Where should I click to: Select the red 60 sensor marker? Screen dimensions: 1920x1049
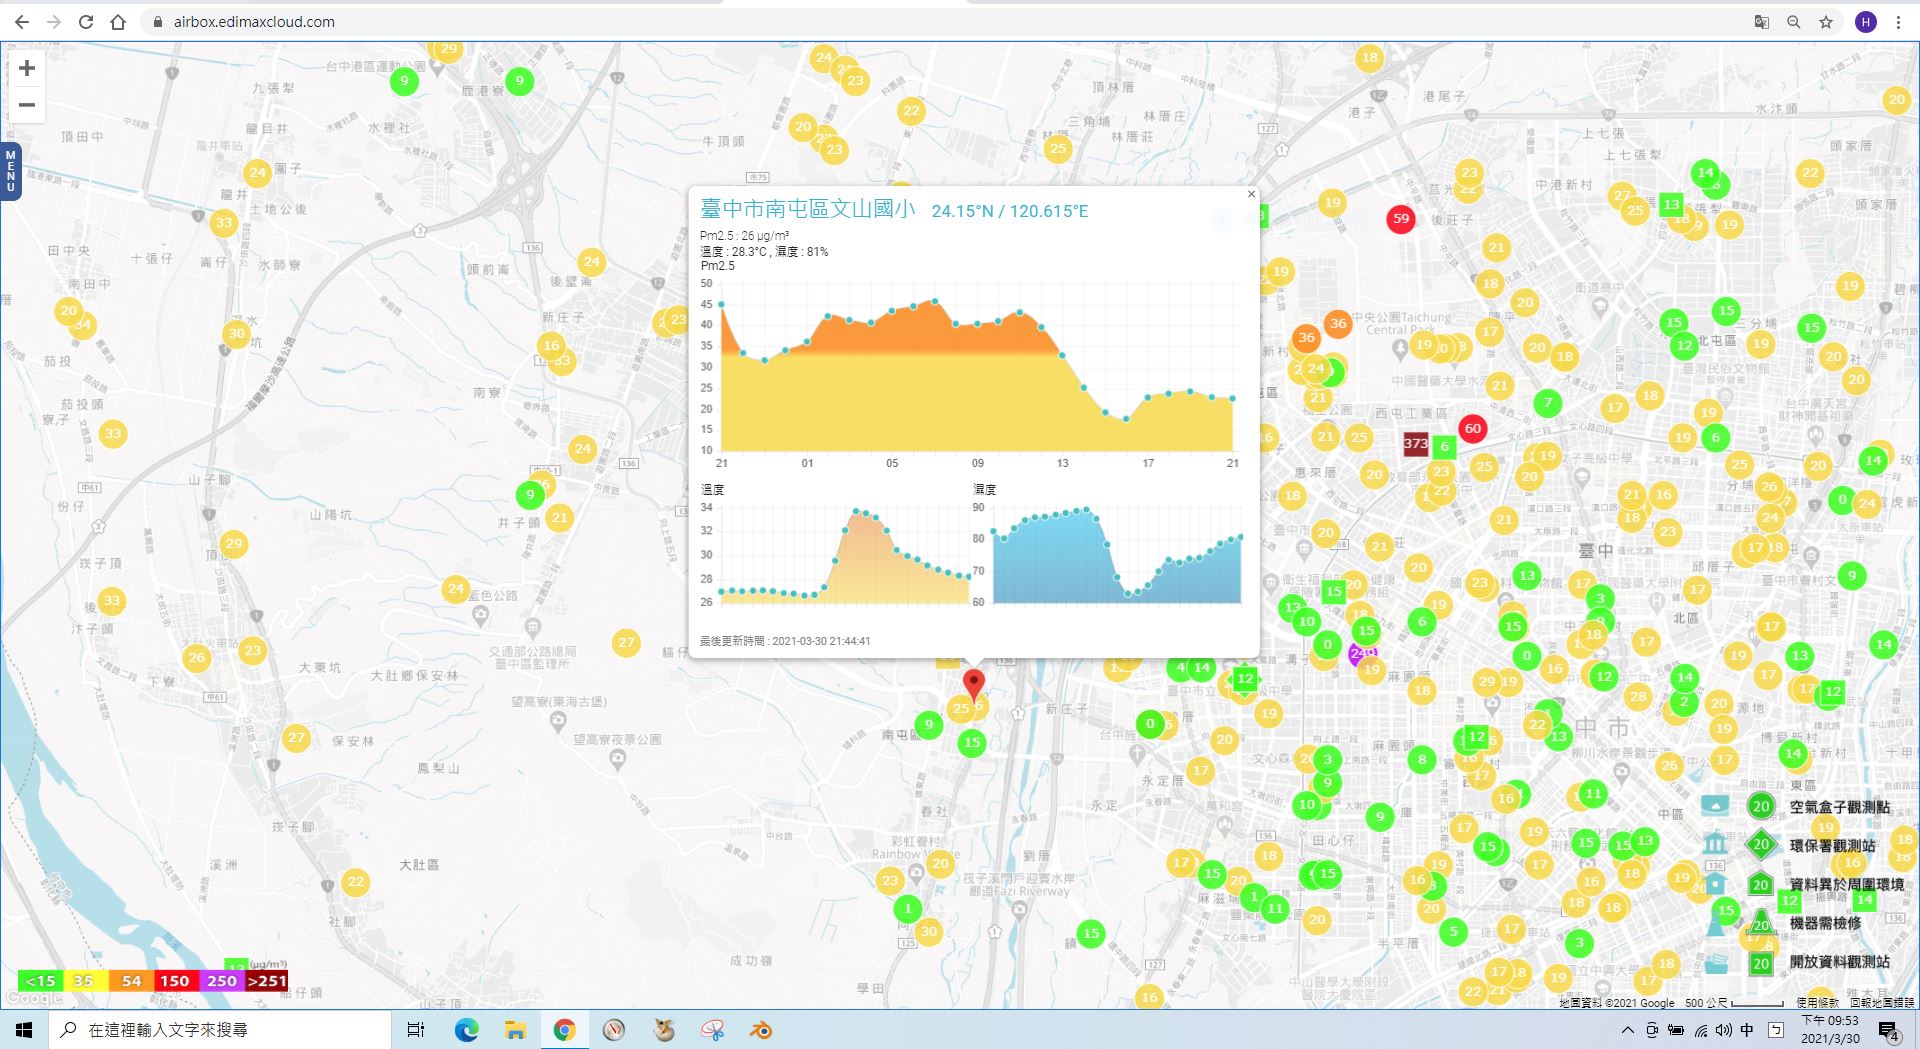point(1472,429)
